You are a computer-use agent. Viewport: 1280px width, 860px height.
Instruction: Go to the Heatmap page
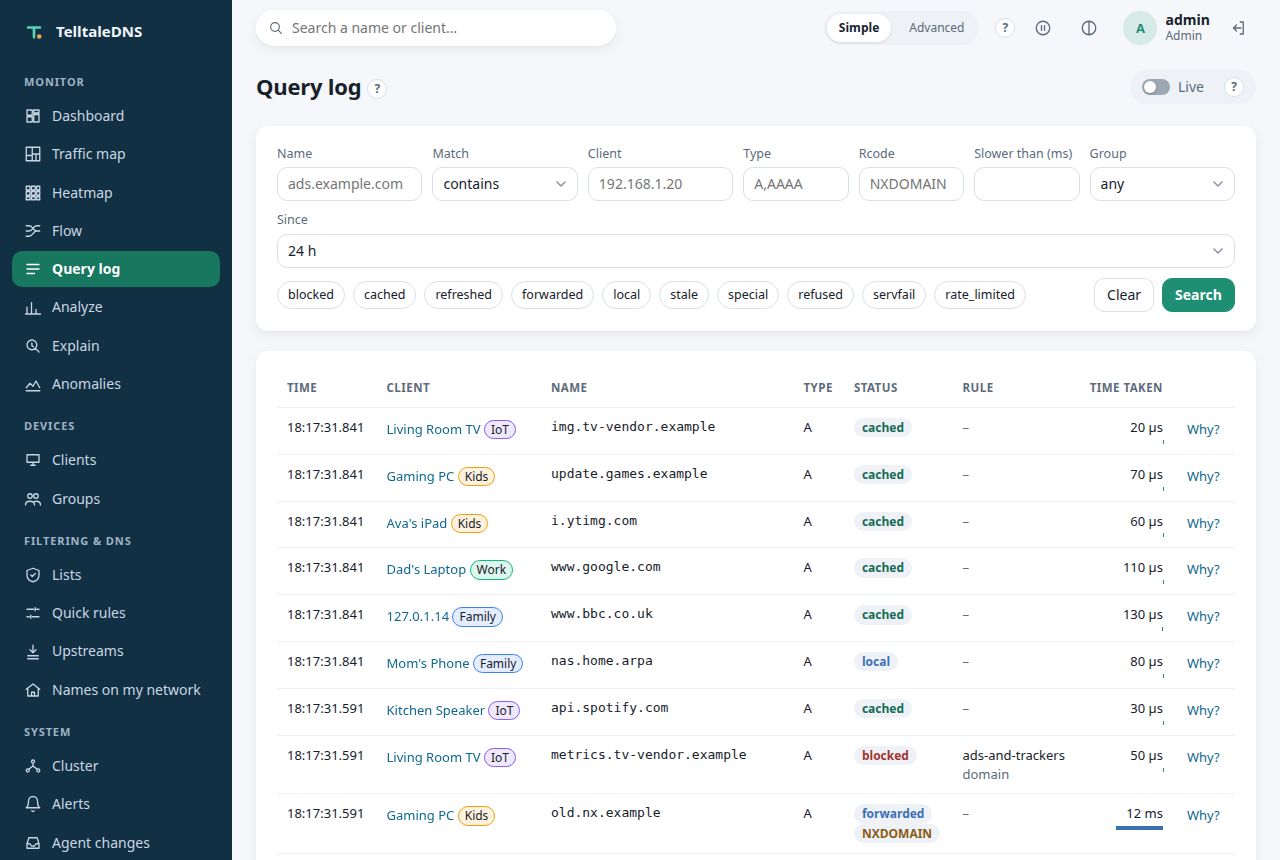point(116,193)
